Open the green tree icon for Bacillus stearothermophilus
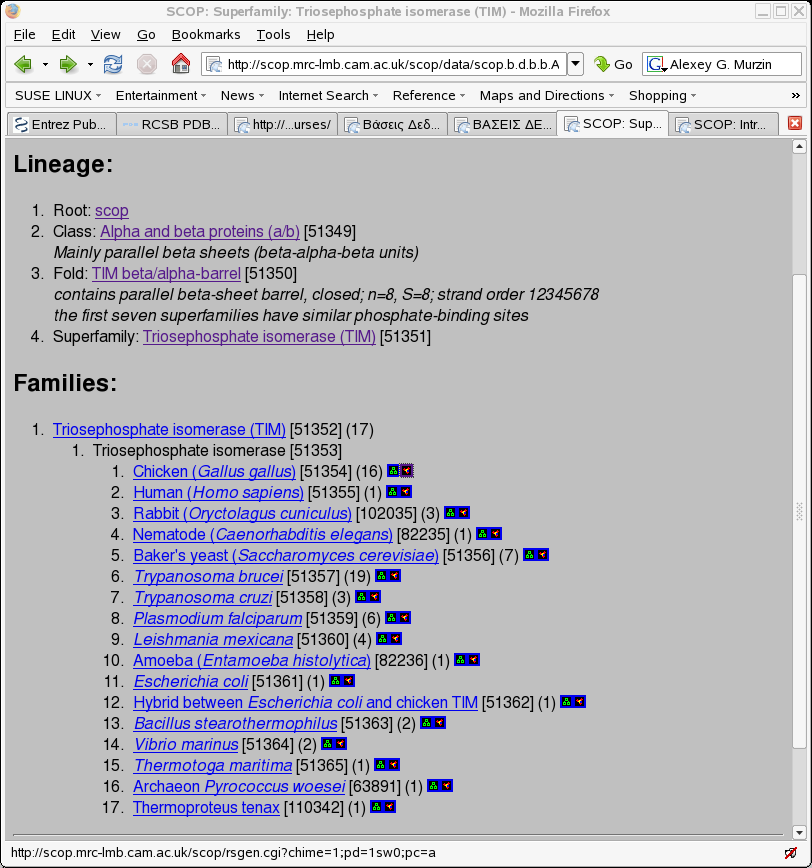The image size is (812, 868). (x=427, y=723)
